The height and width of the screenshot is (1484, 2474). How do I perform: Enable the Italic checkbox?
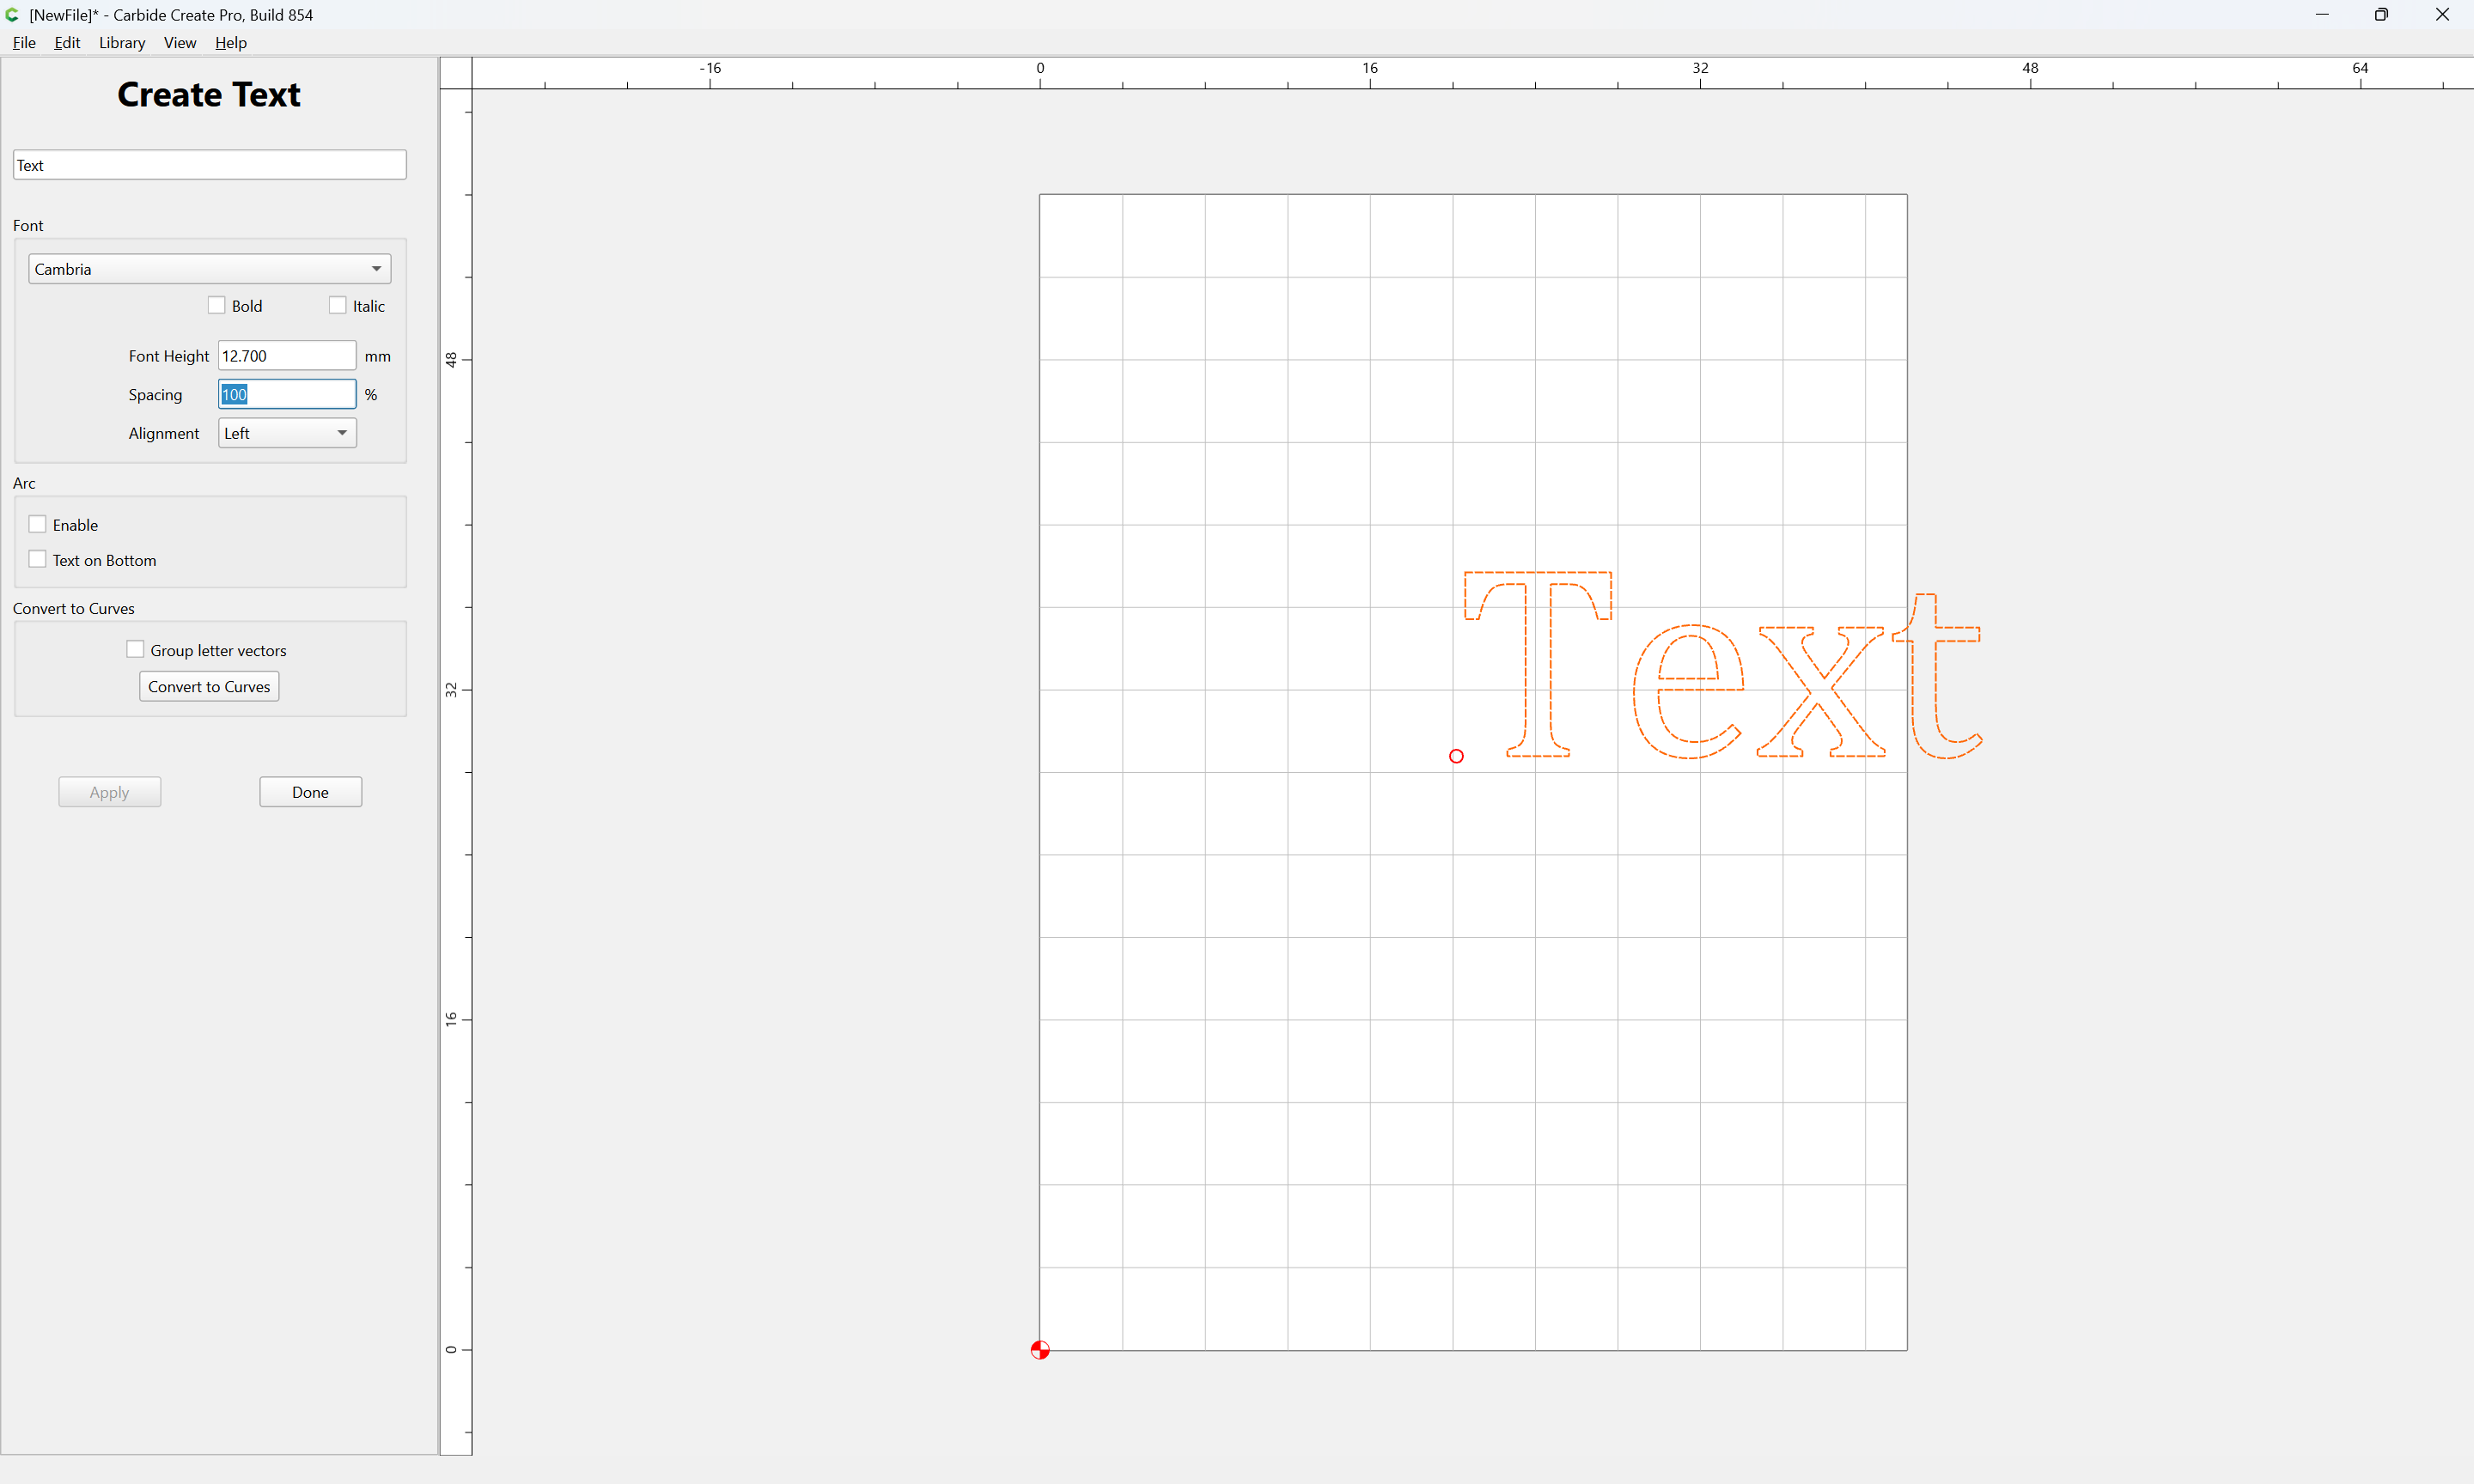click(x=337, y=305)
